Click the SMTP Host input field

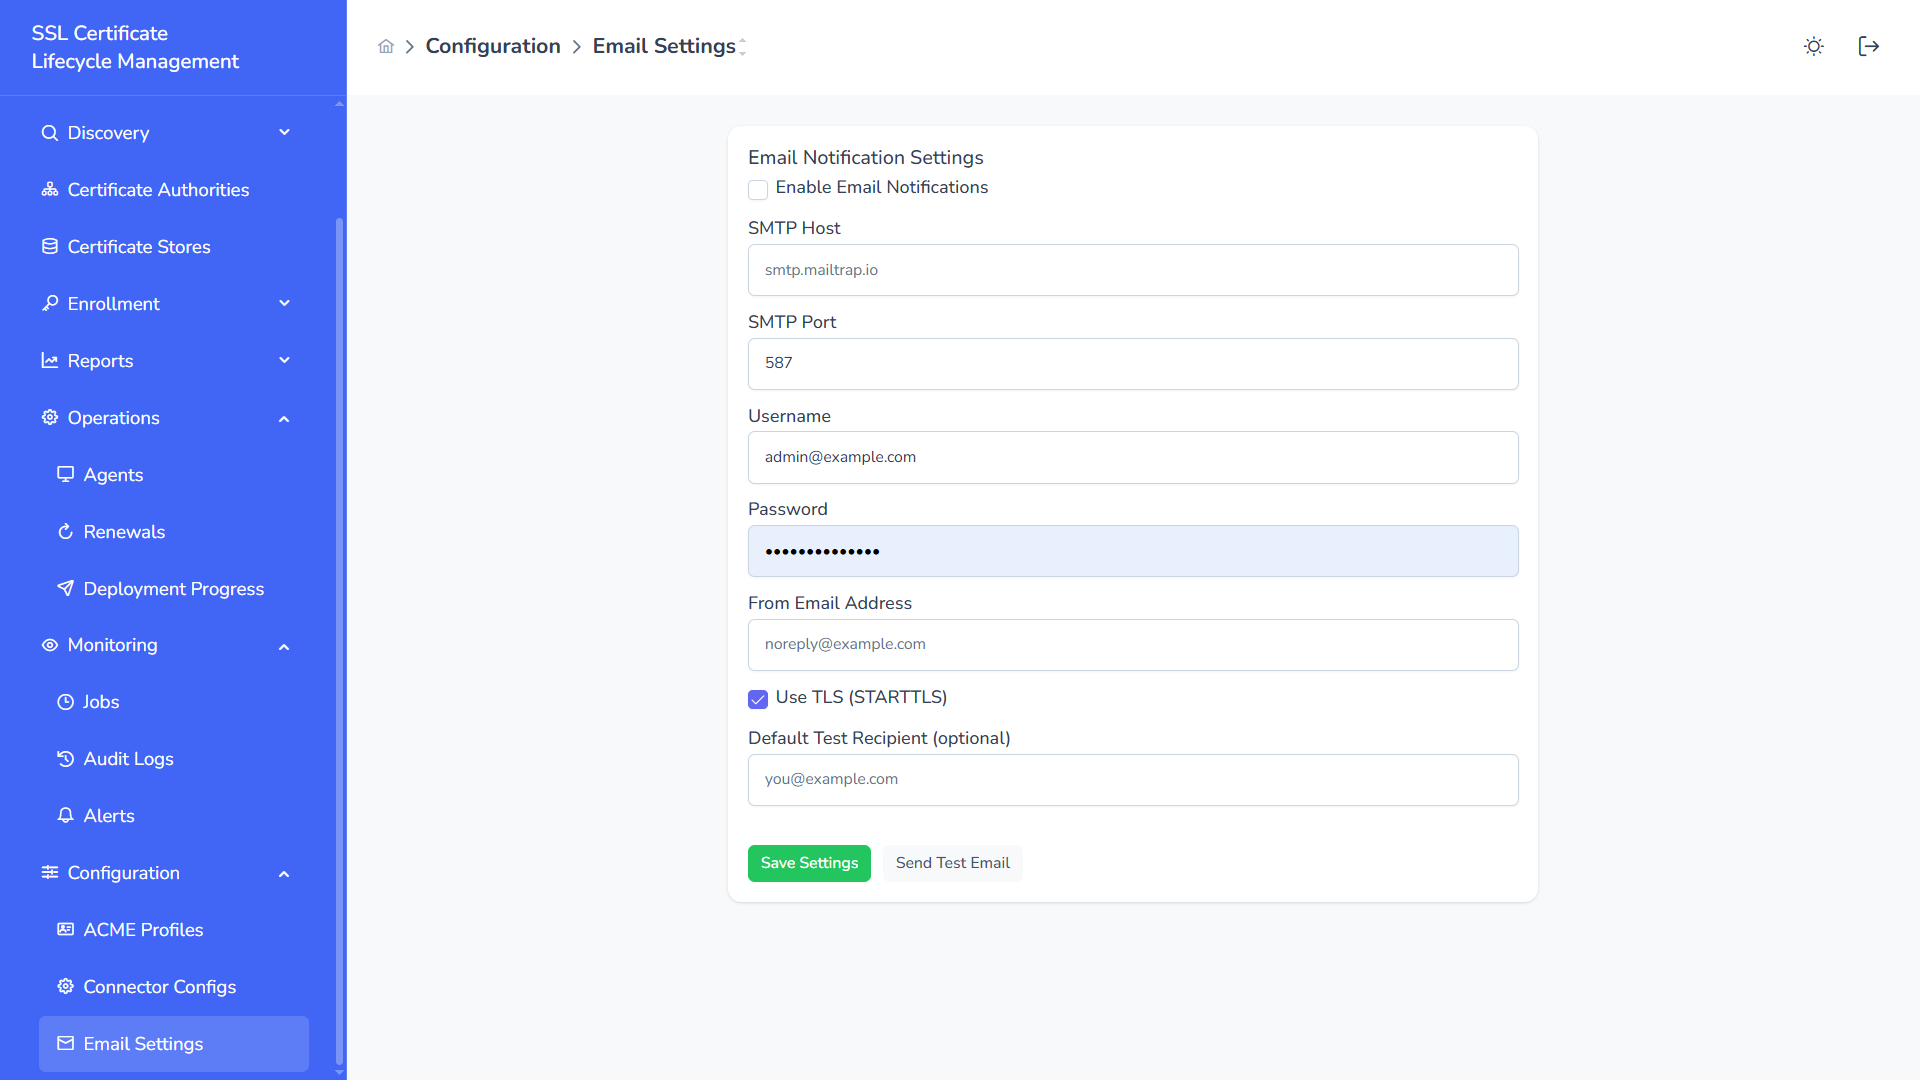point(1132,270)
